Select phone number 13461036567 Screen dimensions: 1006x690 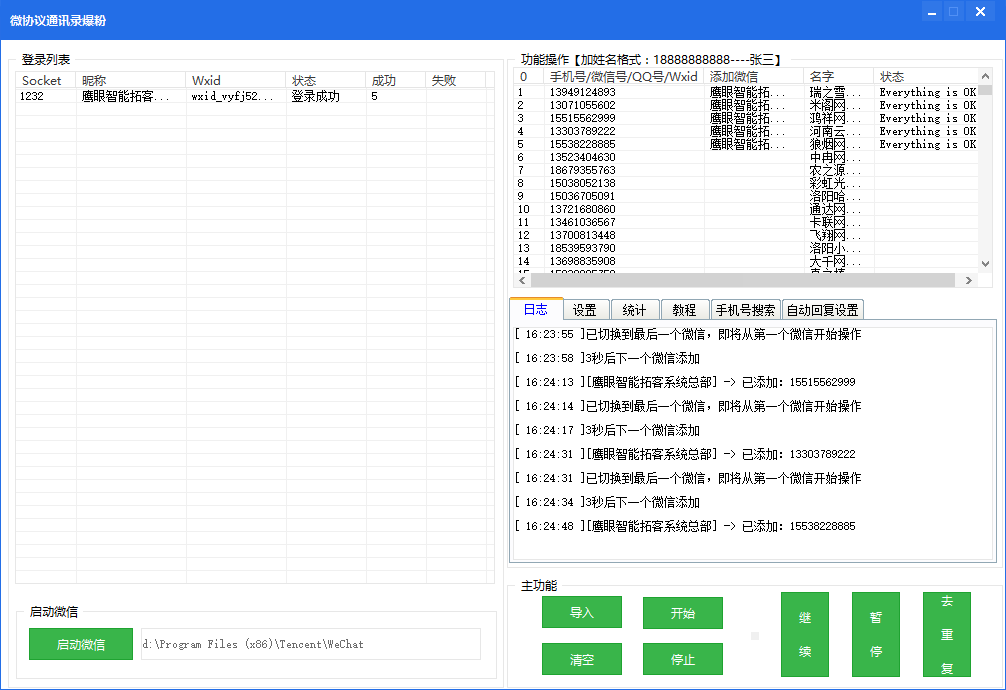tap(583, 222)
